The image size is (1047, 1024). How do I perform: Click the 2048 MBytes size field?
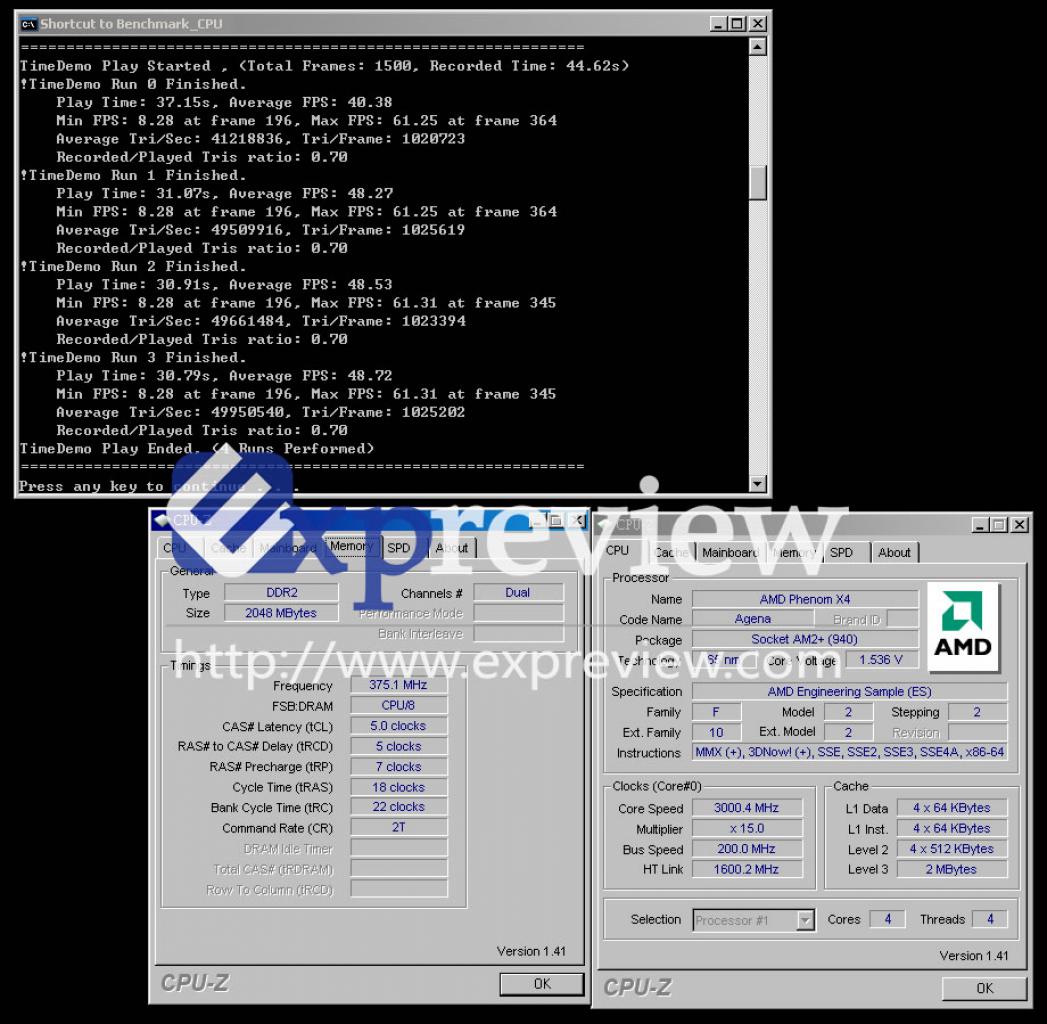282,613
